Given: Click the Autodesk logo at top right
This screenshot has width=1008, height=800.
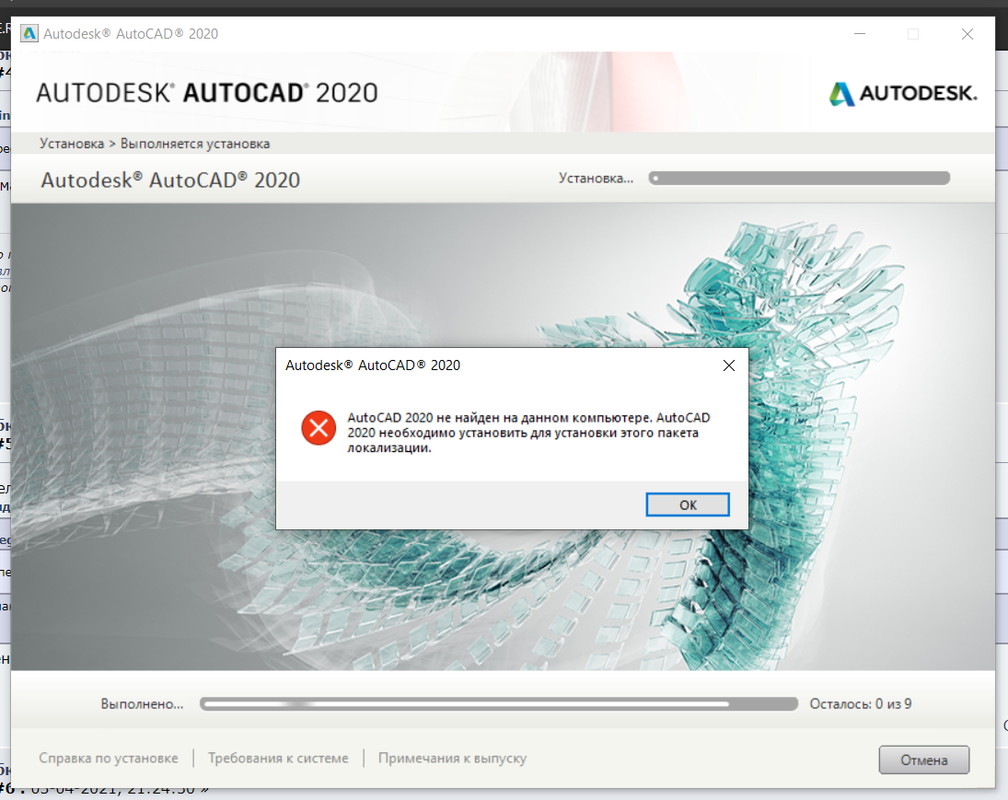Looking at the screenshot, I should point(903,94).
